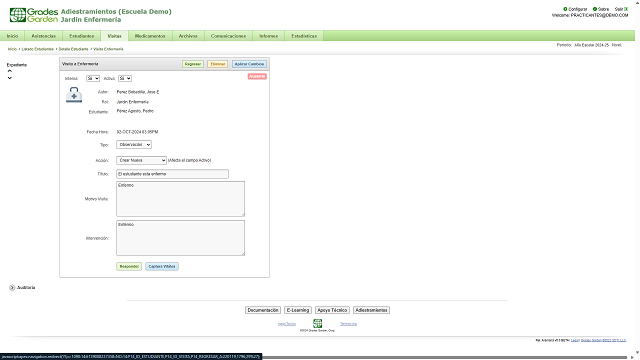Click the Salir exit icon
640x360 pixels.
click(x=626, y=9)
